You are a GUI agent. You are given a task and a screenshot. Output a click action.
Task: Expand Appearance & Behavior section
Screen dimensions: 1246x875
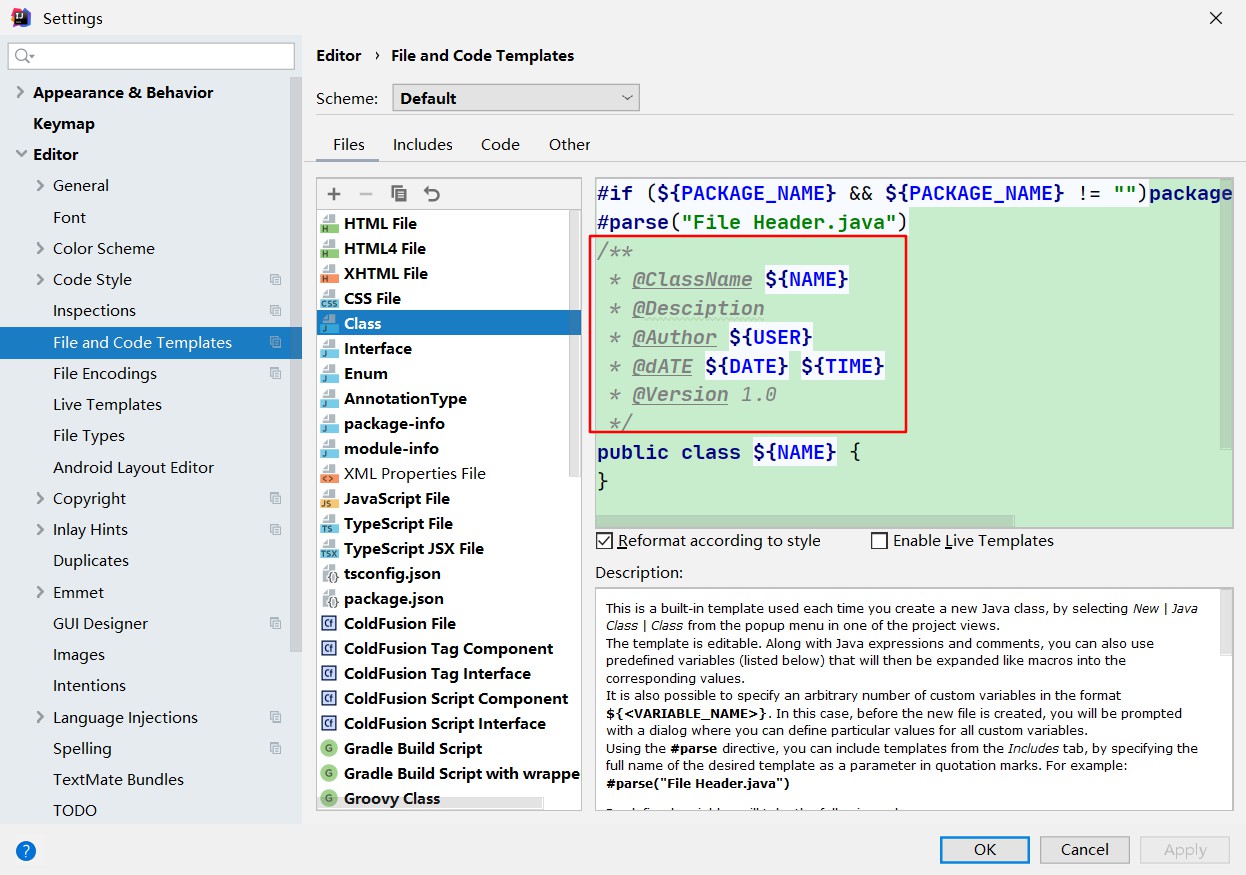tap(21, 92)
